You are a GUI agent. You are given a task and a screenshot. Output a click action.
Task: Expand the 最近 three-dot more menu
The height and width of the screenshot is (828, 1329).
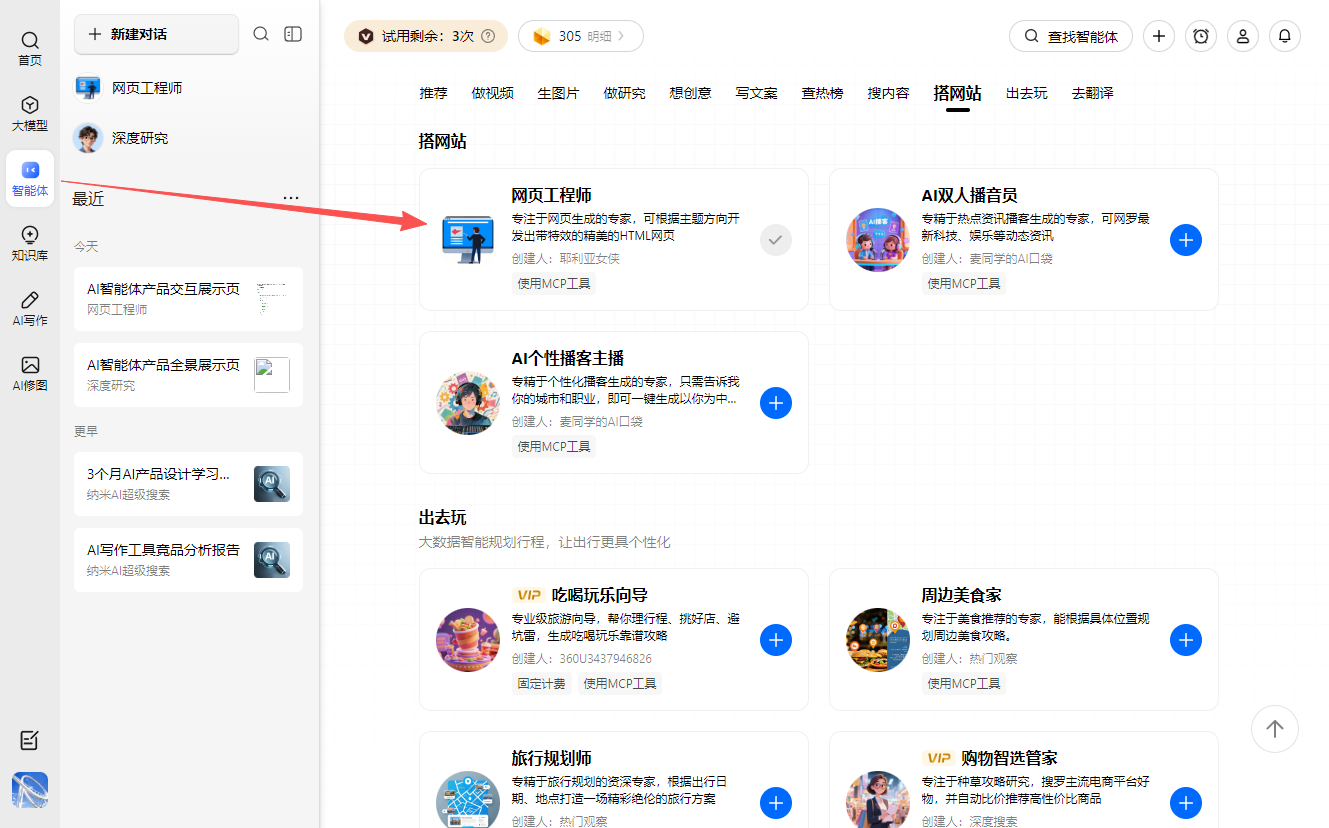pos(291,198)
